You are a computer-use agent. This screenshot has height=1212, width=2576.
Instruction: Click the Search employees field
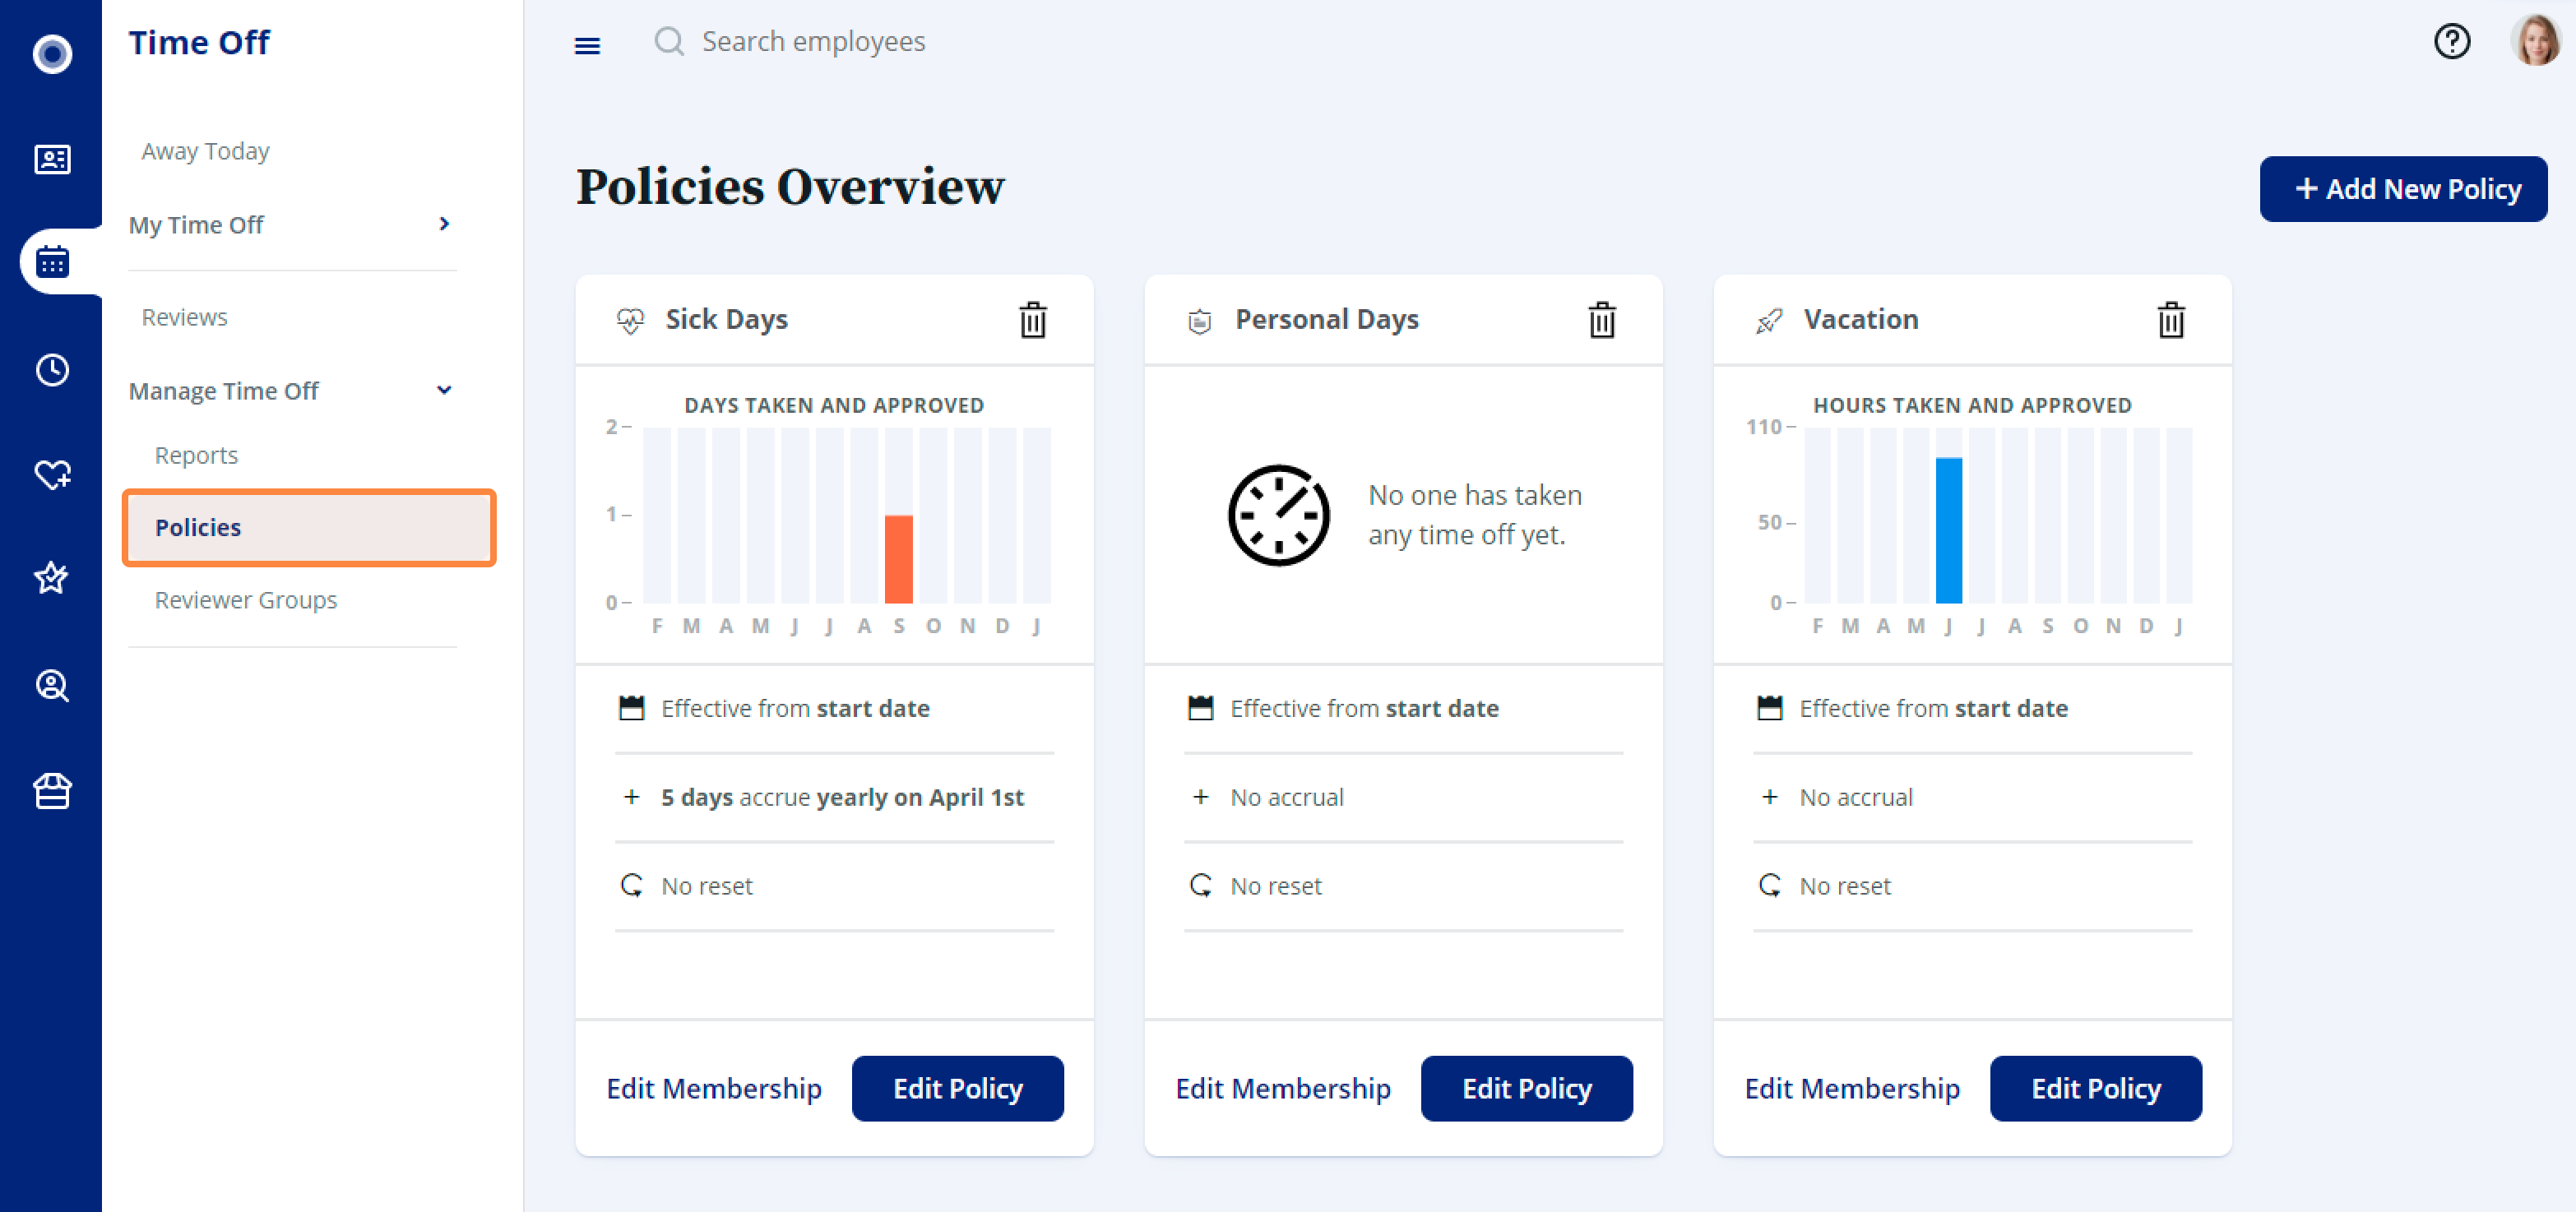tap(813, 42)
